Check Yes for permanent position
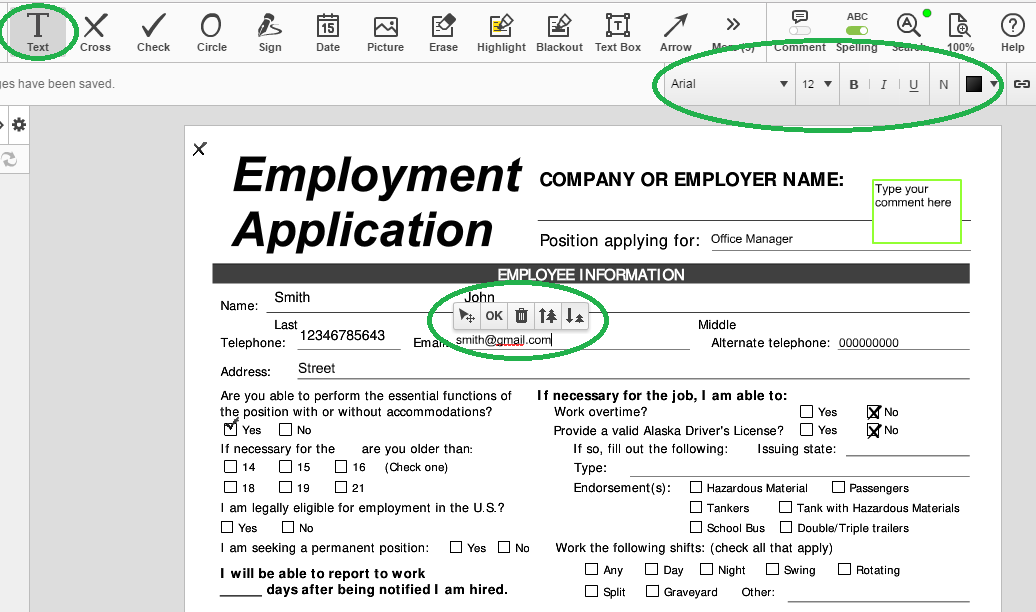Viewport: 1036px width, 612px height. click(456, 547)
